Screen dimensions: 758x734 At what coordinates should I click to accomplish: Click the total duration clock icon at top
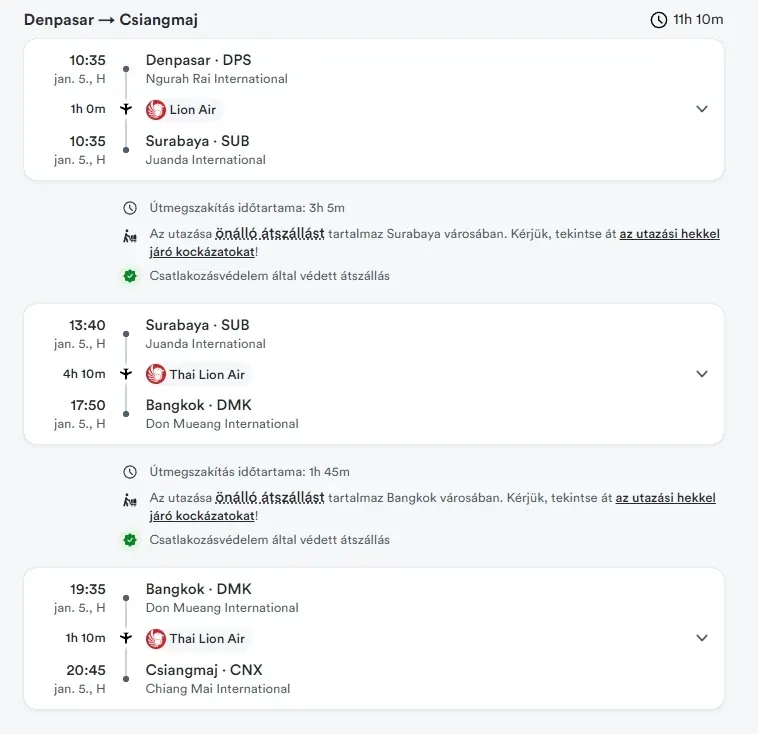(658, 20)
